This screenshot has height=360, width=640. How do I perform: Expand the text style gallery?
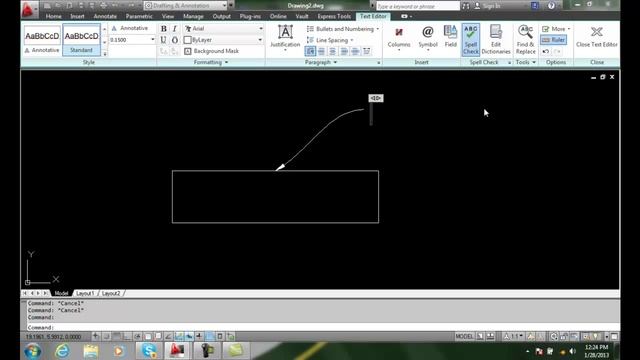coord(104,53)
